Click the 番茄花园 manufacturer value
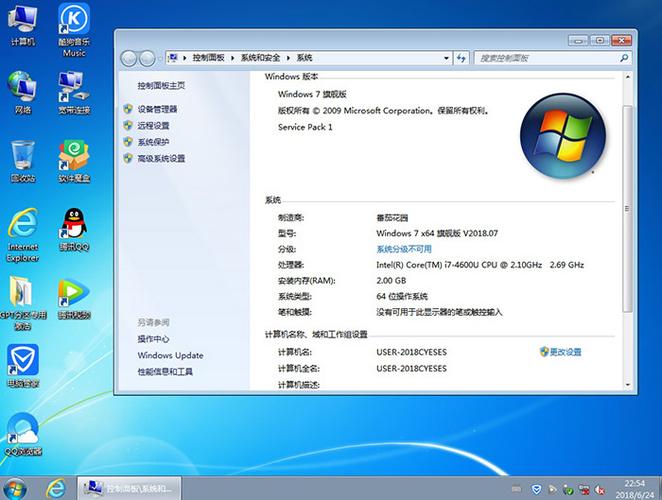Viewport: 662px width, 500px height. pyautogui.click(x=392, y=218)
